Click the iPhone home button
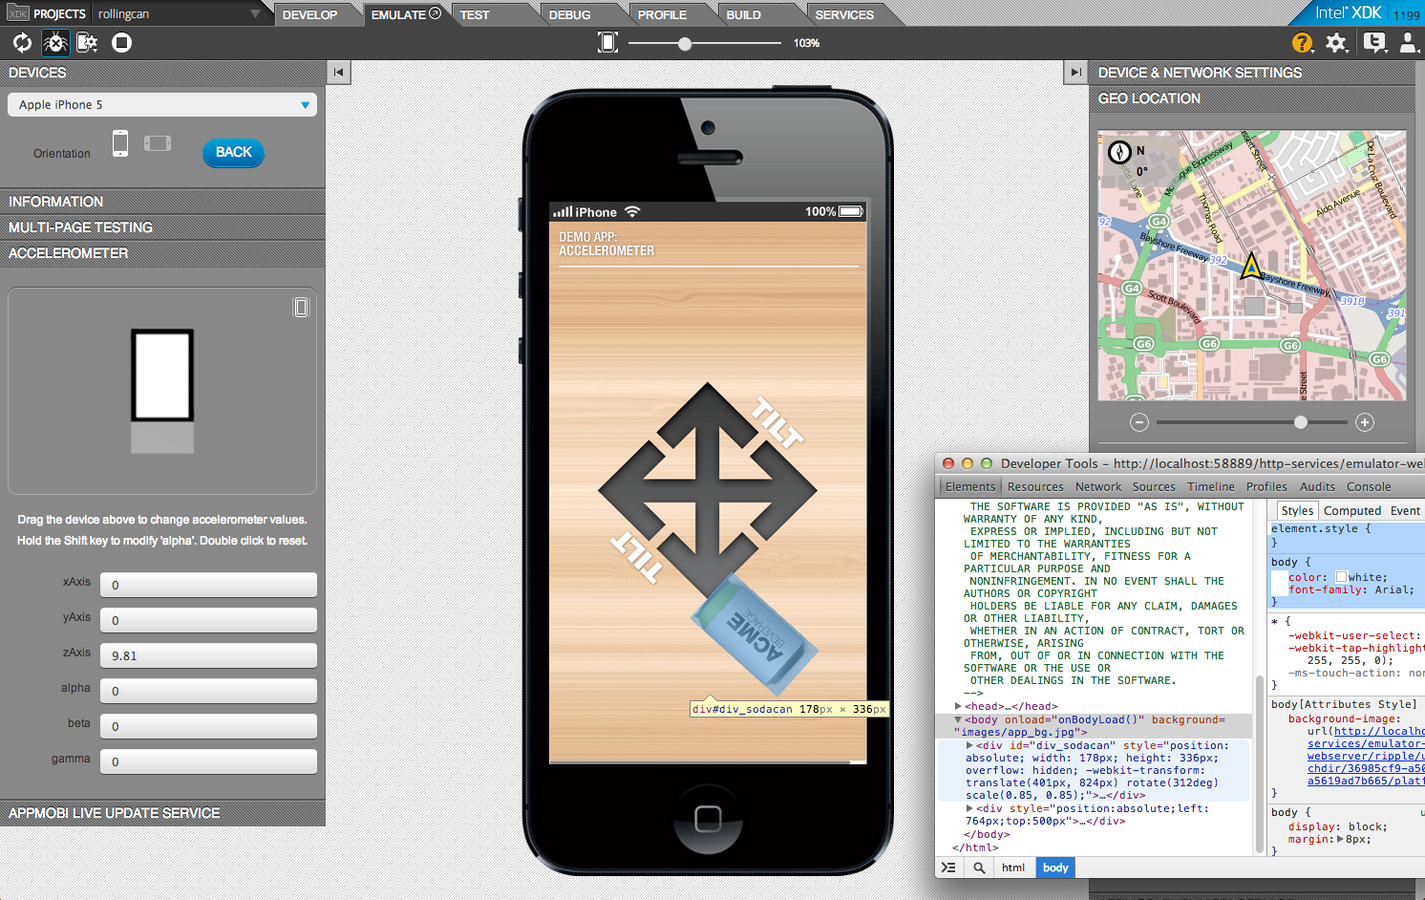Screen dimensions: 1425x900 pyautogui.click(x=708, y=818)
